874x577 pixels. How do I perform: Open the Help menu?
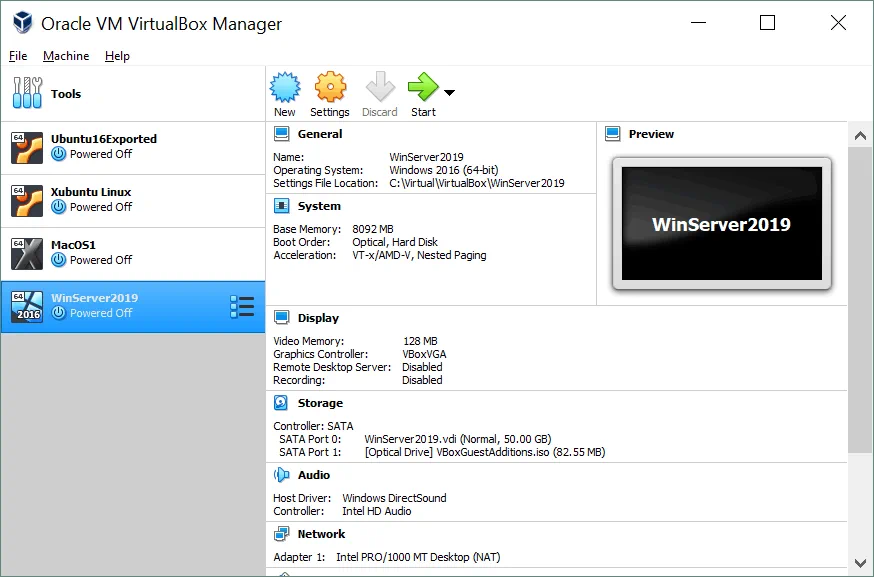(x=117, y=56)
